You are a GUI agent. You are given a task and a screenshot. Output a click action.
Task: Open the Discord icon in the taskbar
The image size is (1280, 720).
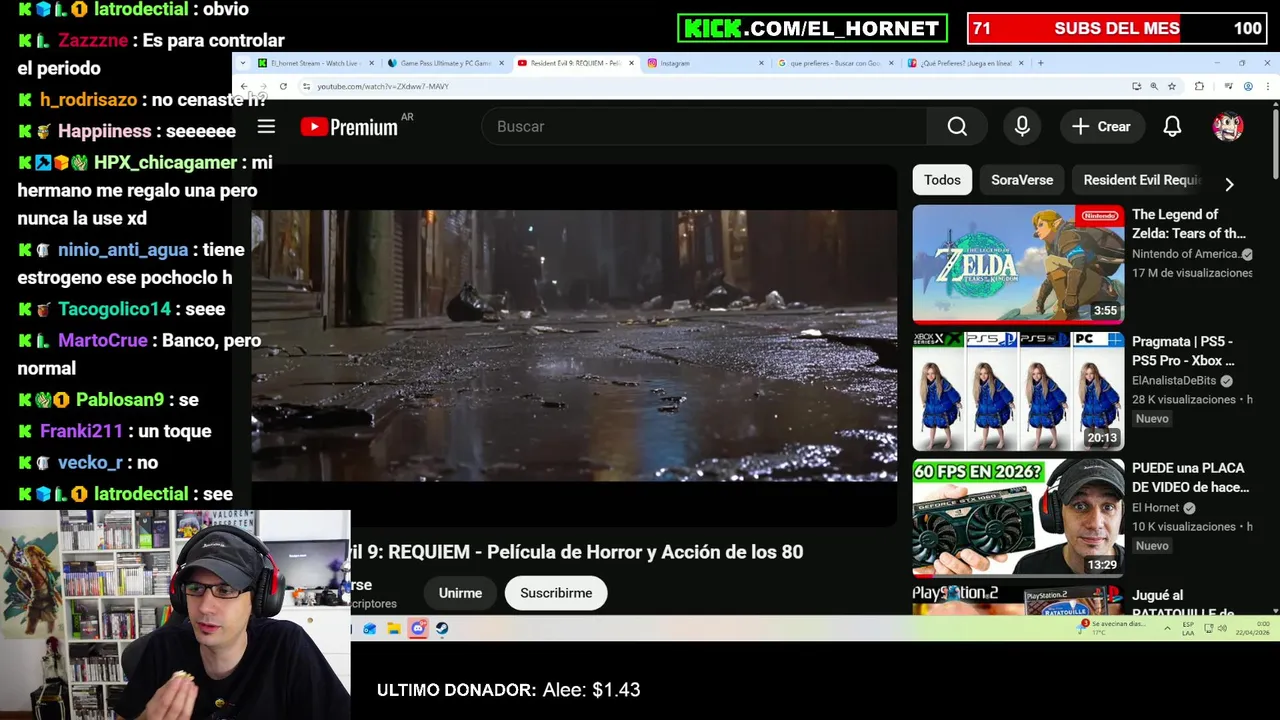[418, 629]
